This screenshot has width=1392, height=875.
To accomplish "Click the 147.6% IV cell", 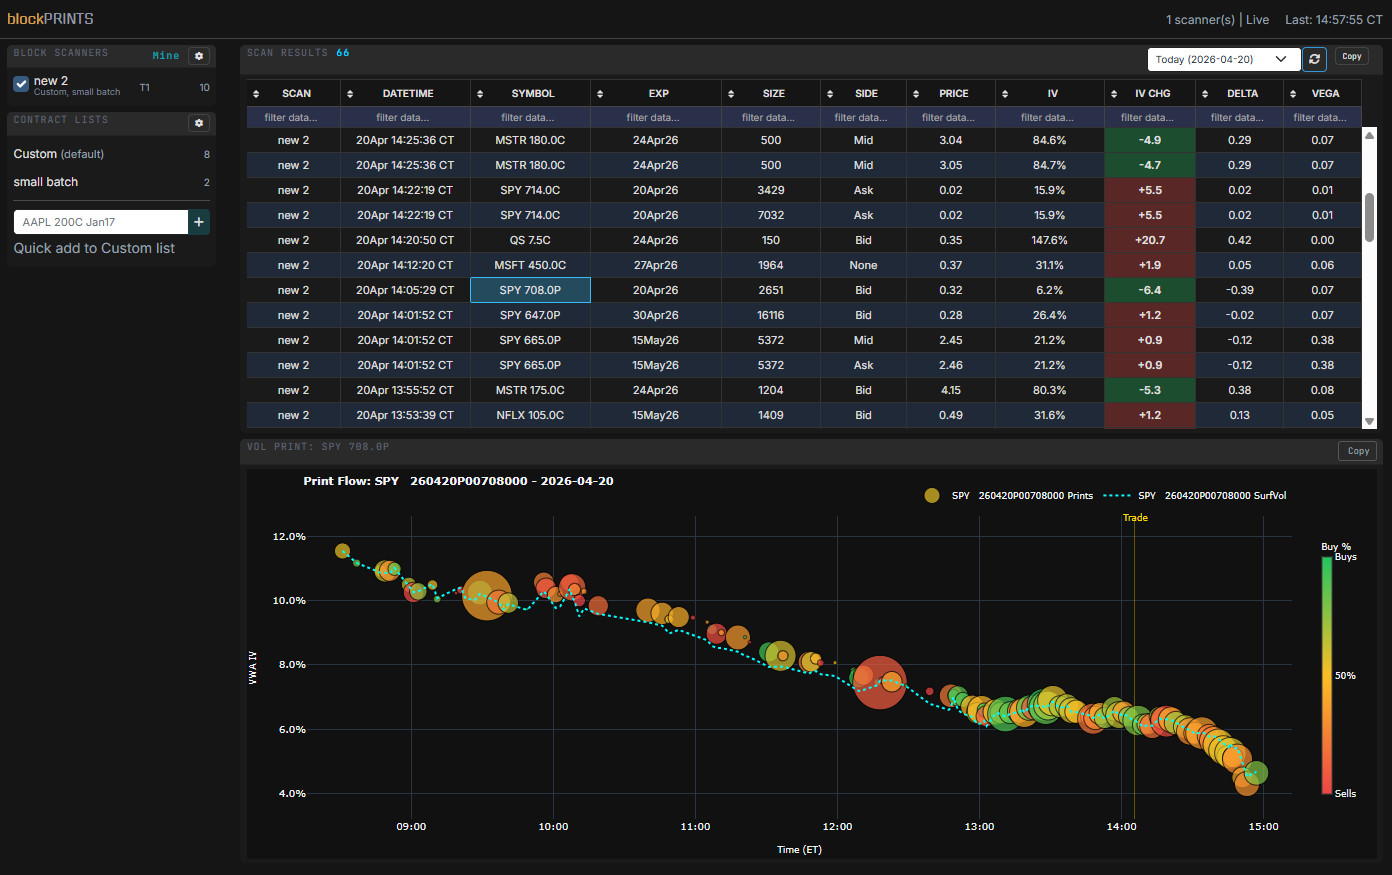I will pos(1050,240).
